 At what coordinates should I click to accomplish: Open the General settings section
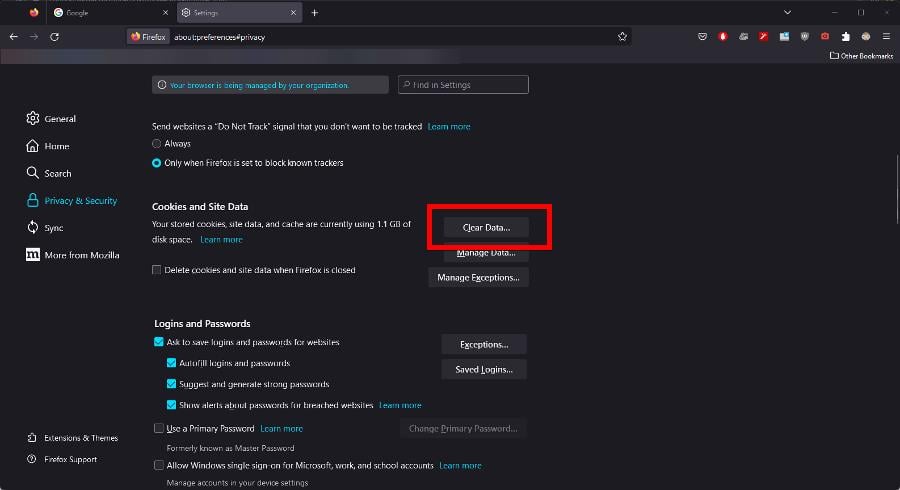click(x=60, y=119)
